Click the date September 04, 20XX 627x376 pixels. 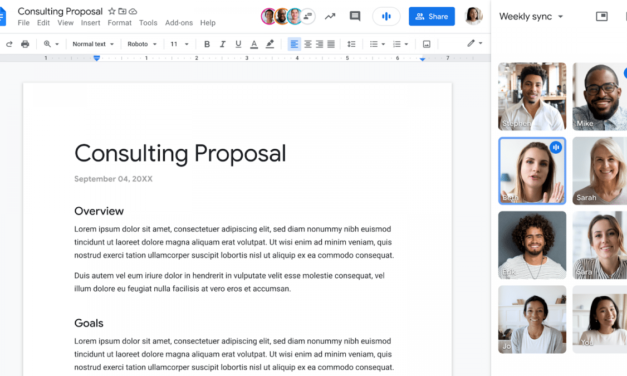pyautogui.click(x=113, y=179)
